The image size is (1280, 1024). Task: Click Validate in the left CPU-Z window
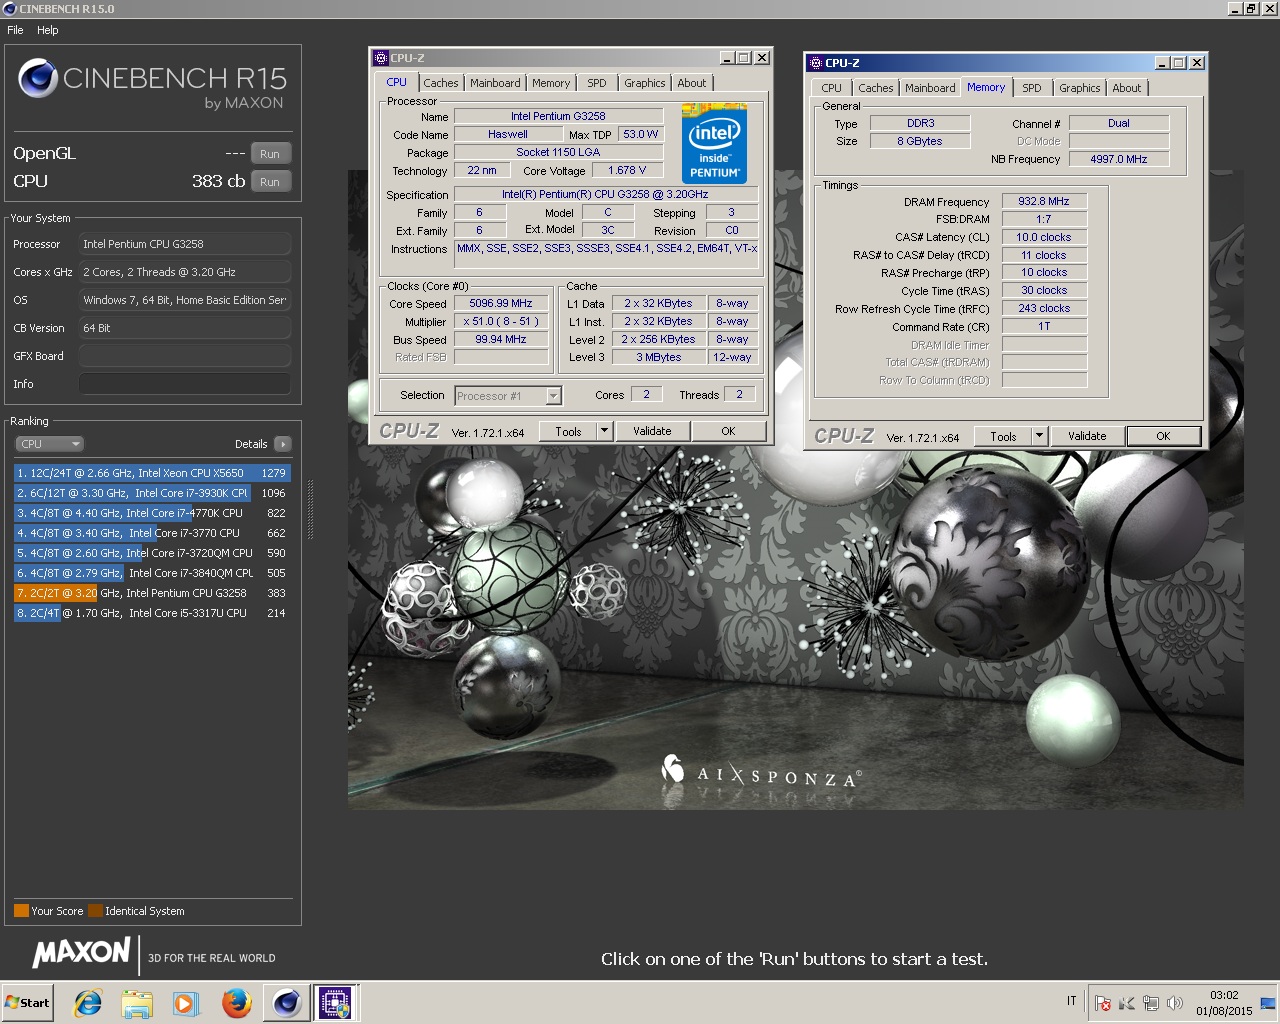(x=652, y=431)
